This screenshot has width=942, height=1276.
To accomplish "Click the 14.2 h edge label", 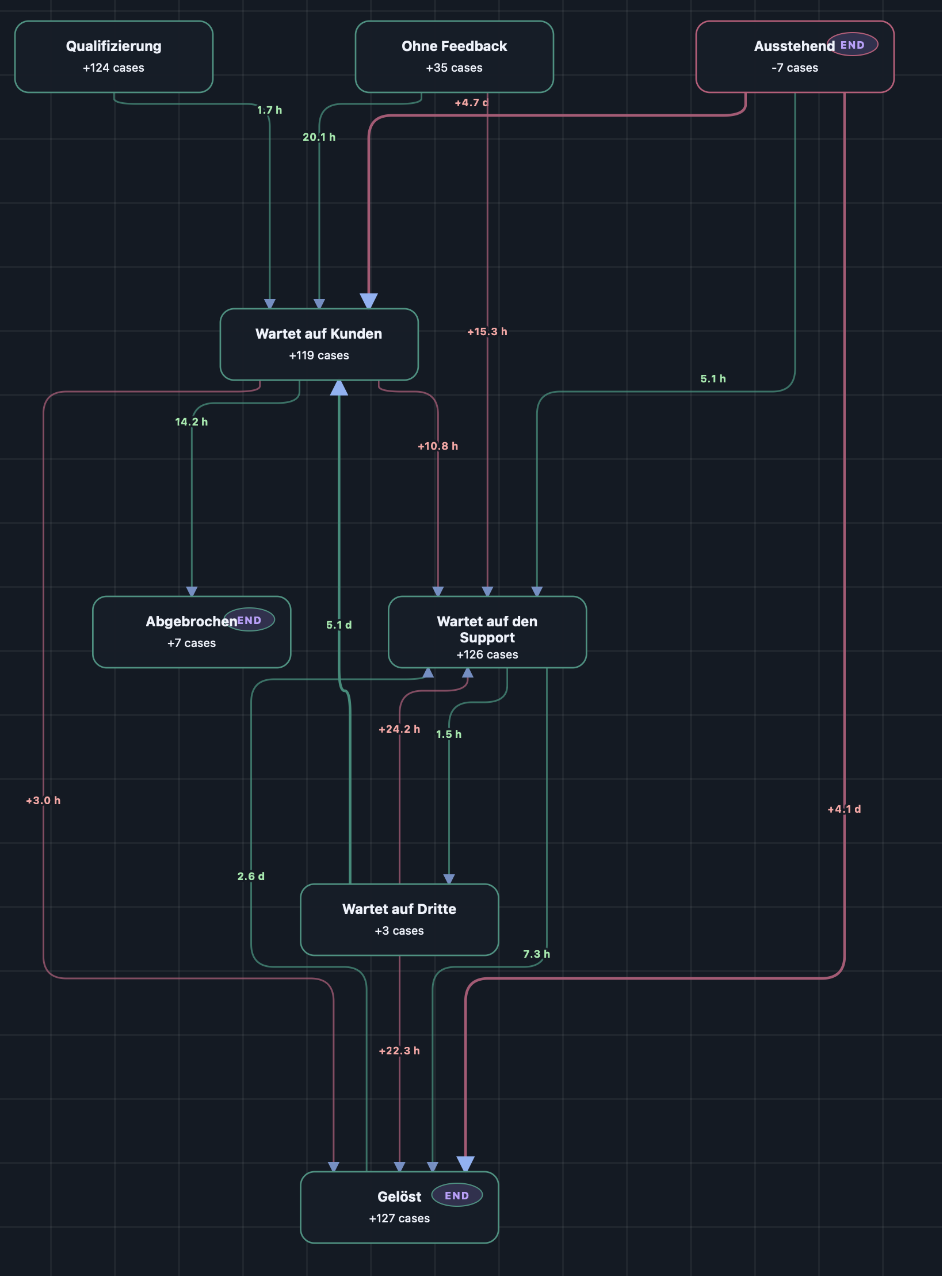I will (192, 422).
